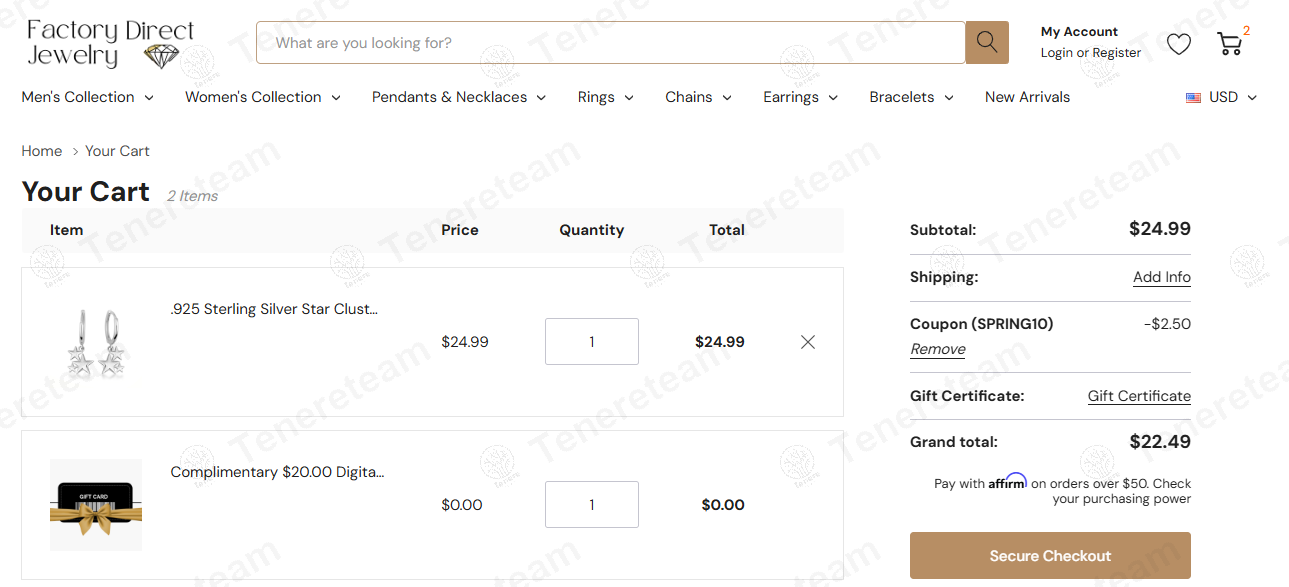
Task: Click the search magnifier button
Action: pyautogui.click(x=986, y=42)
